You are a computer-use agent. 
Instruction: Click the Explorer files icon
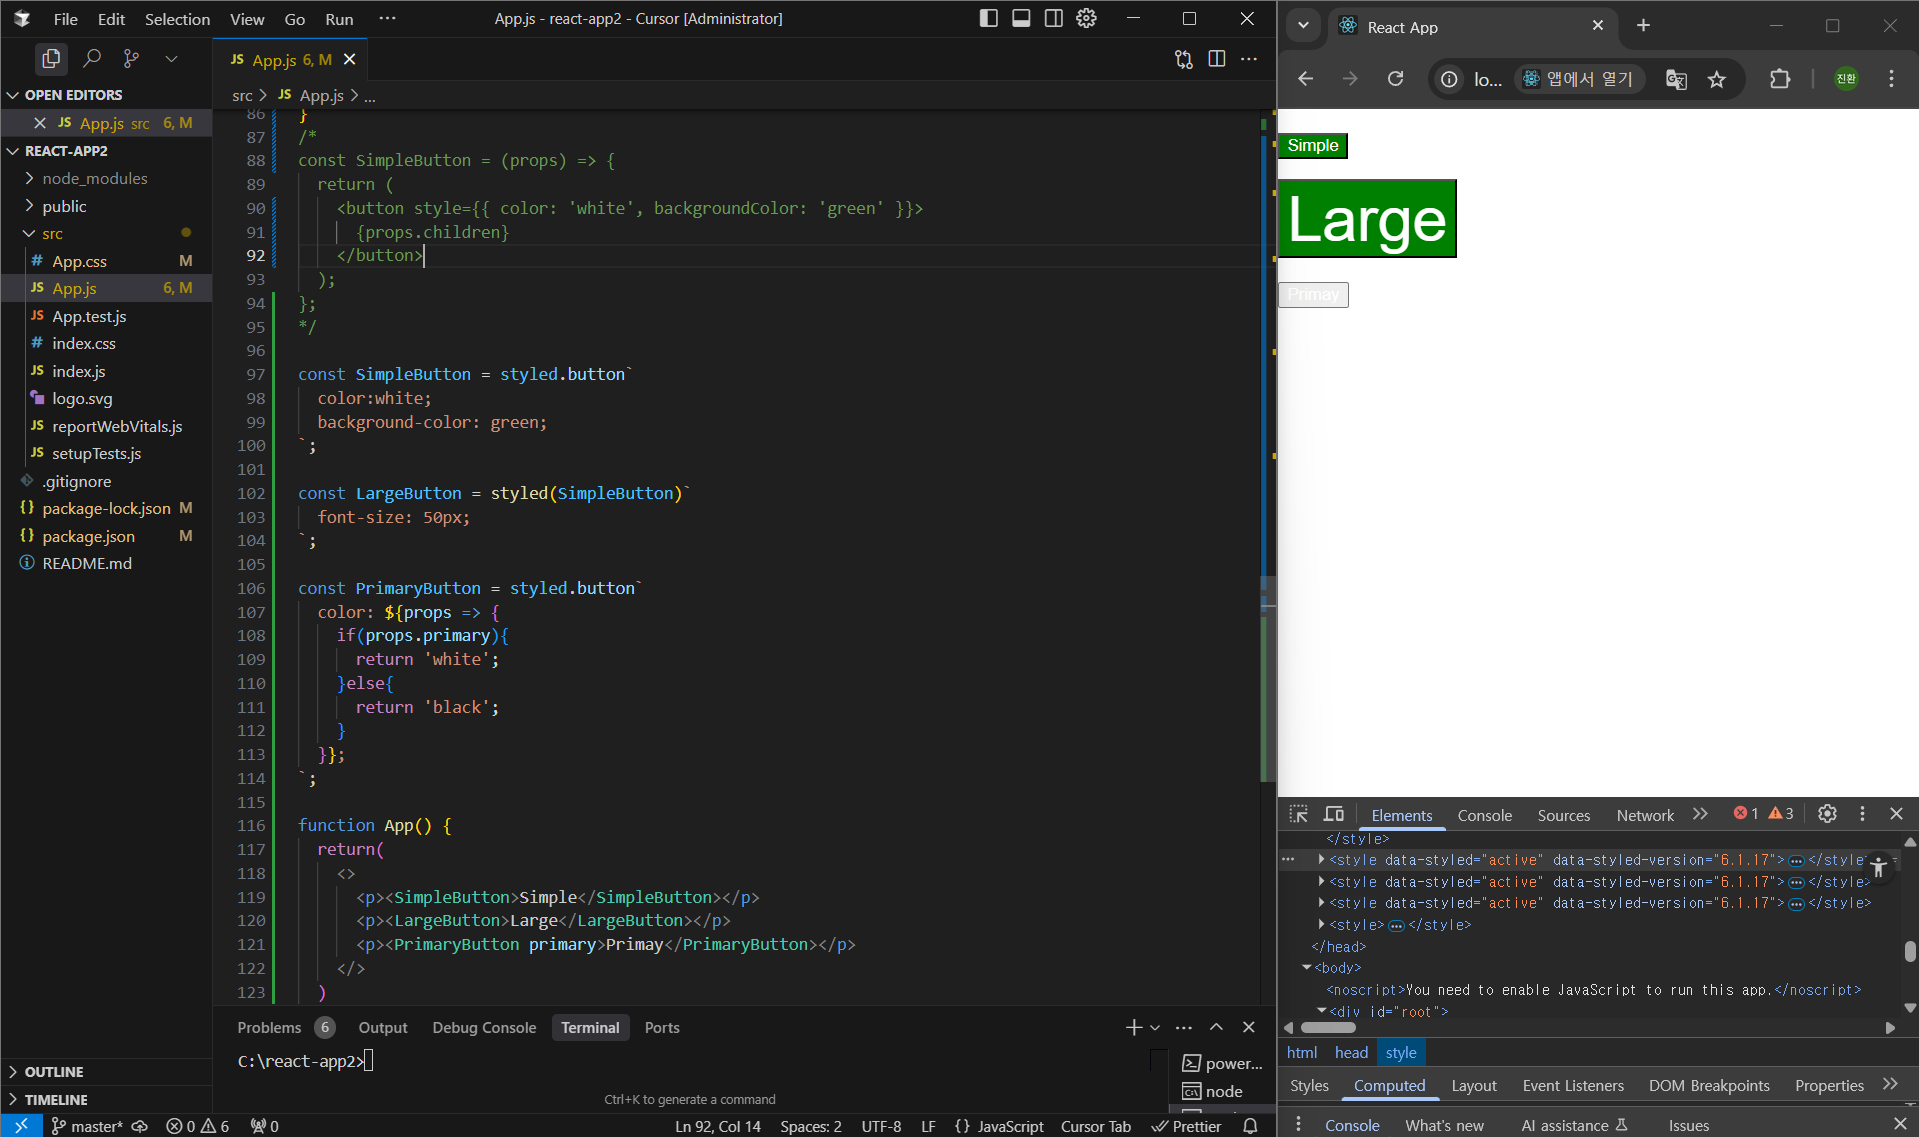coord(50,59)
